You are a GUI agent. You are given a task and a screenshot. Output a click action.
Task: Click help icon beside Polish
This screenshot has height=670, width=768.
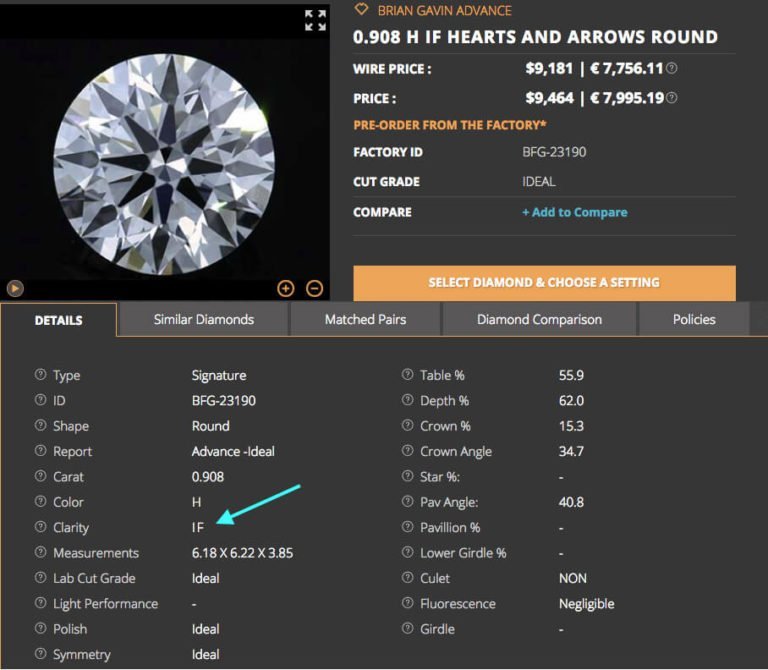point(41,628)
